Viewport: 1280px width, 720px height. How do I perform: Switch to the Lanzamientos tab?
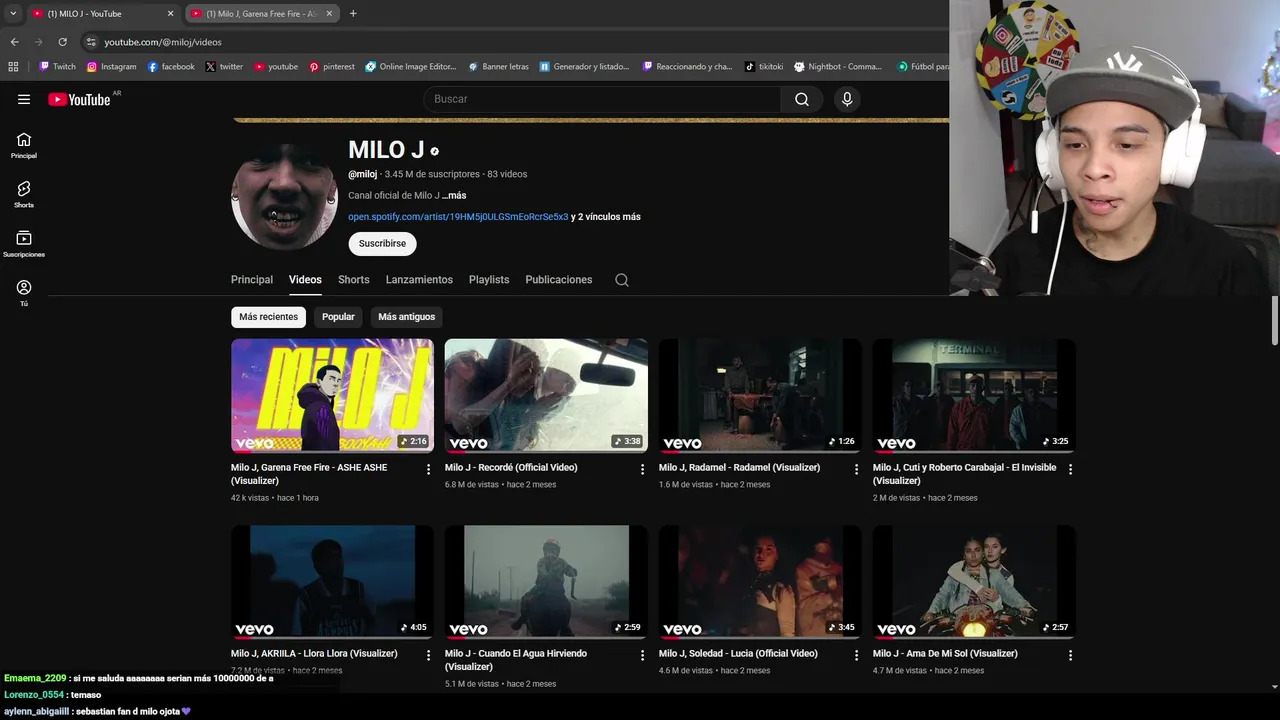(419, 280)
